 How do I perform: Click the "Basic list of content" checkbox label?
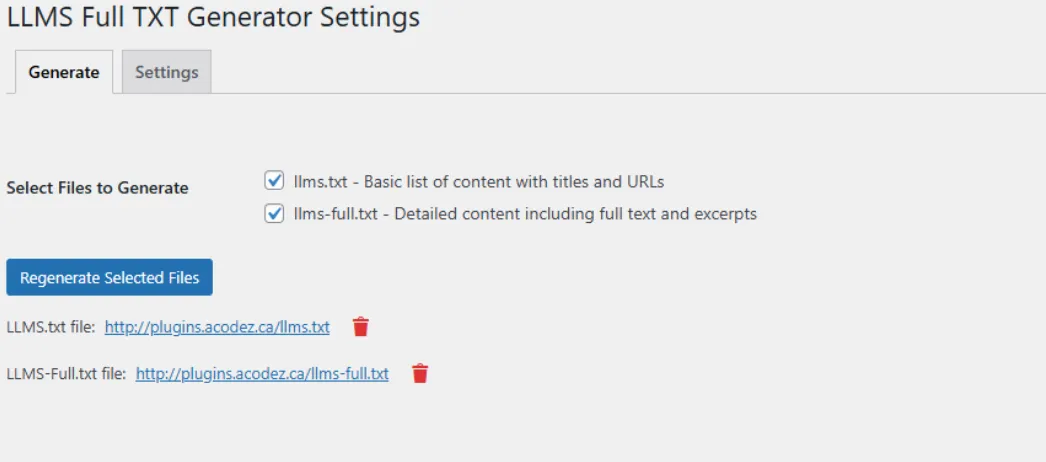479,182
